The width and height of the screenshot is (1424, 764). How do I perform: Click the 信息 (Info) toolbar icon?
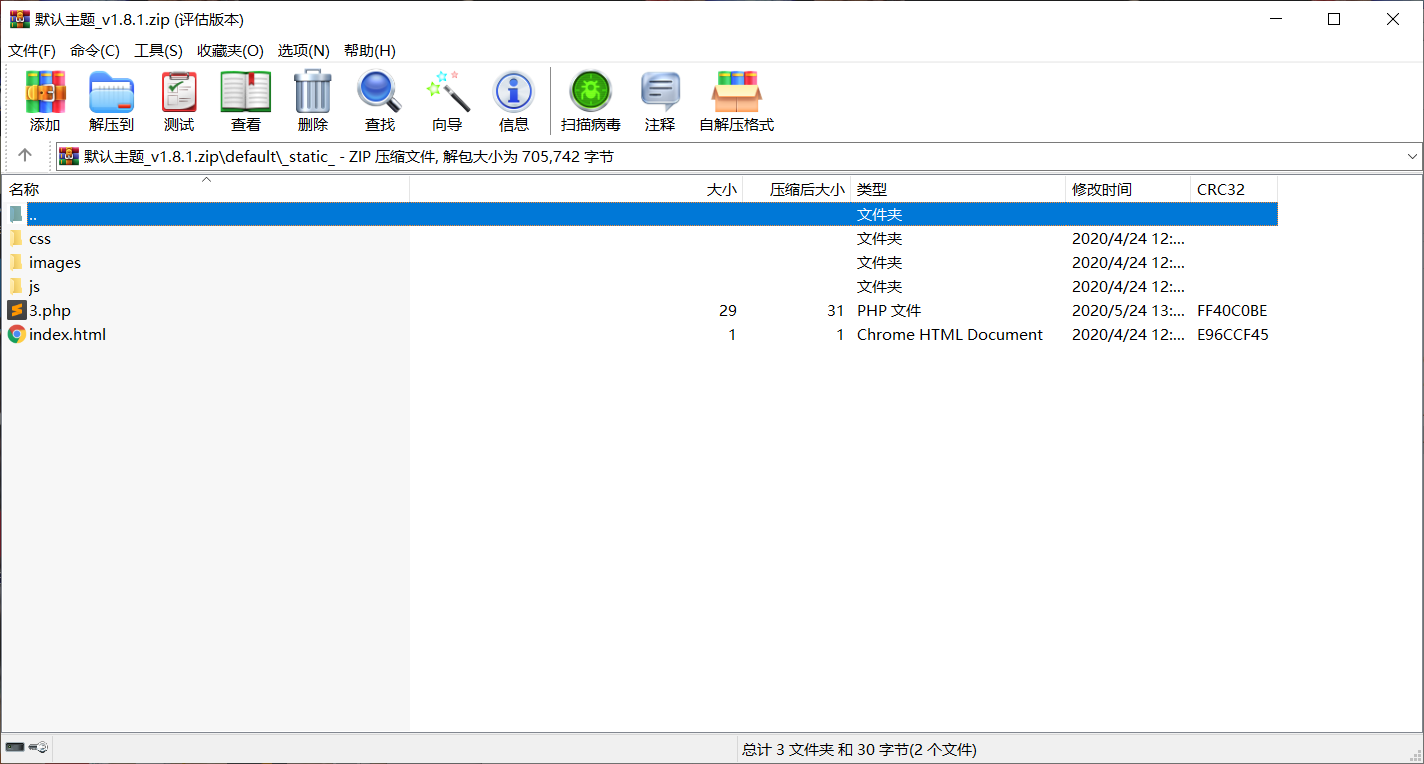[x=513, y=100]
